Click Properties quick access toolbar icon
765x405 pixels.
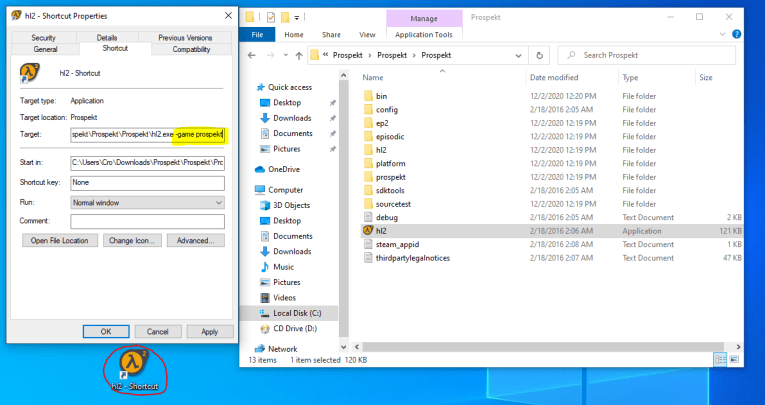tap(271, 18)
